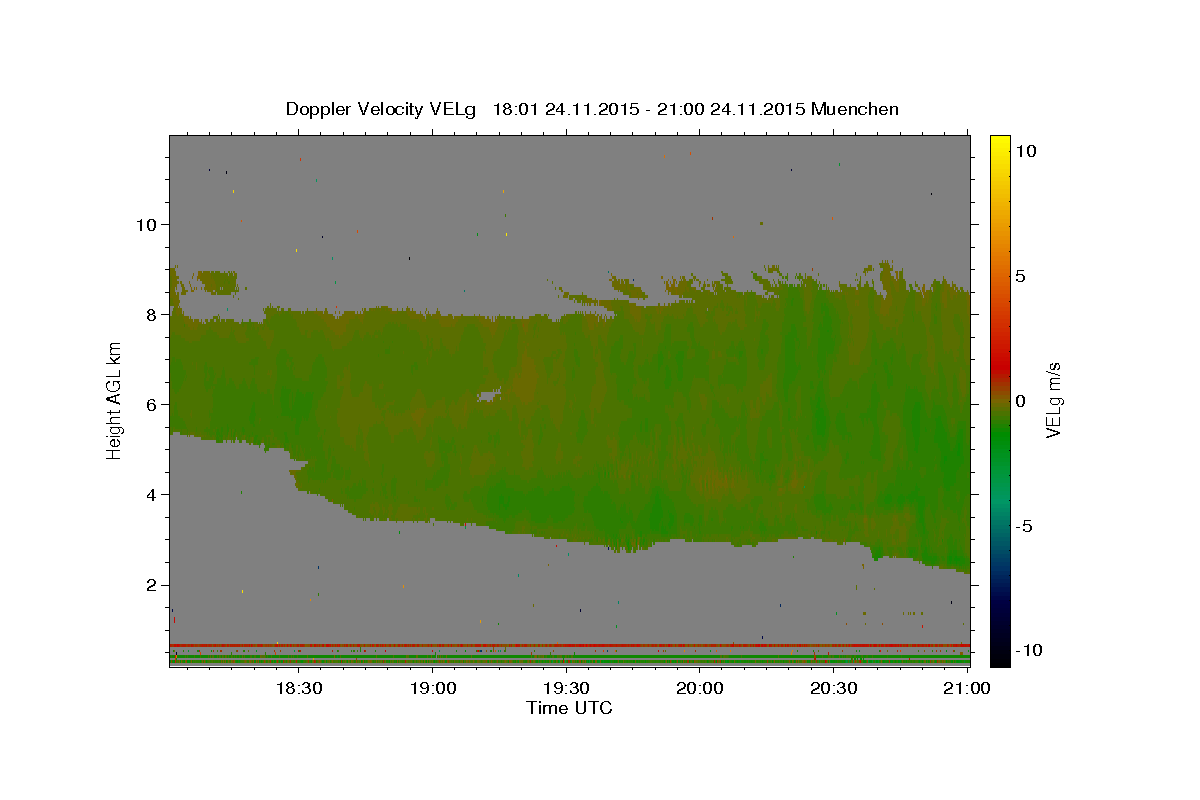Click the height tick label 6

[x=152, y=404]
